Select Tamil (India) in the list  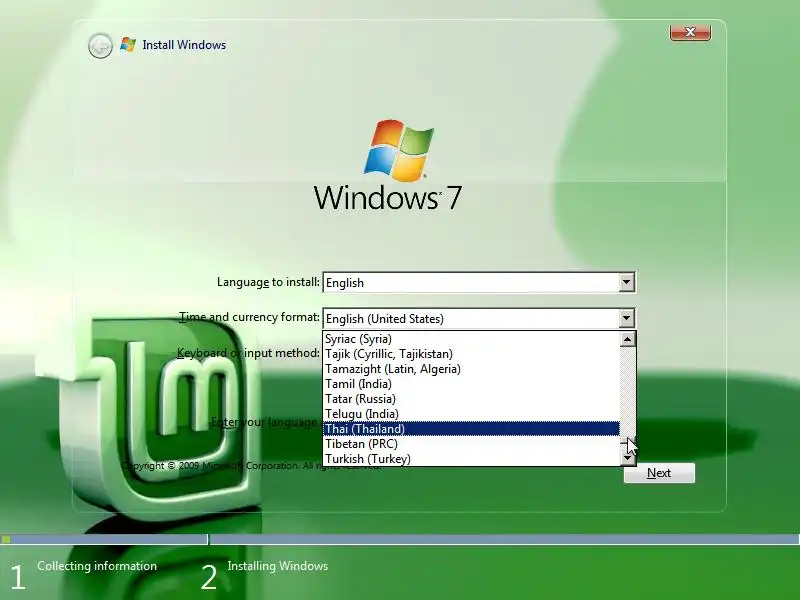coord(471,384)
